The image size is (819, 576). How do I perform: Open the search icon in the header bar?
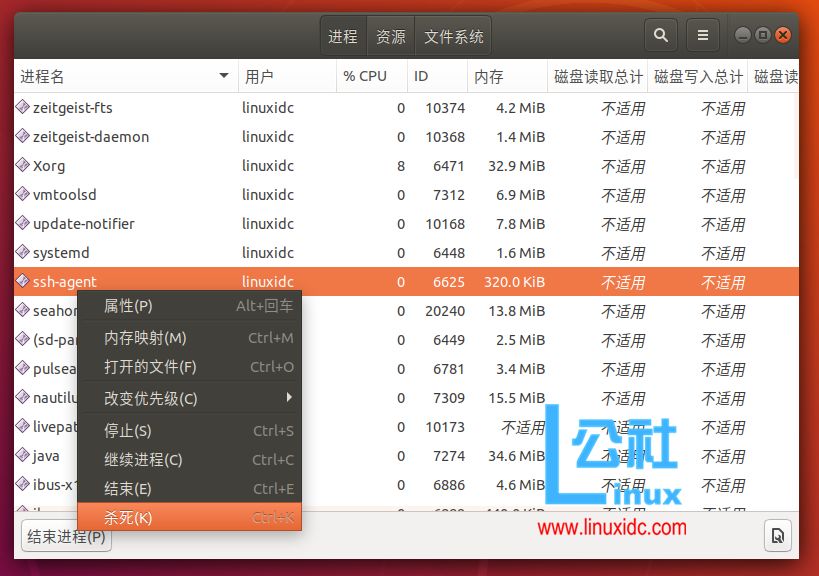tap(660, 34)
